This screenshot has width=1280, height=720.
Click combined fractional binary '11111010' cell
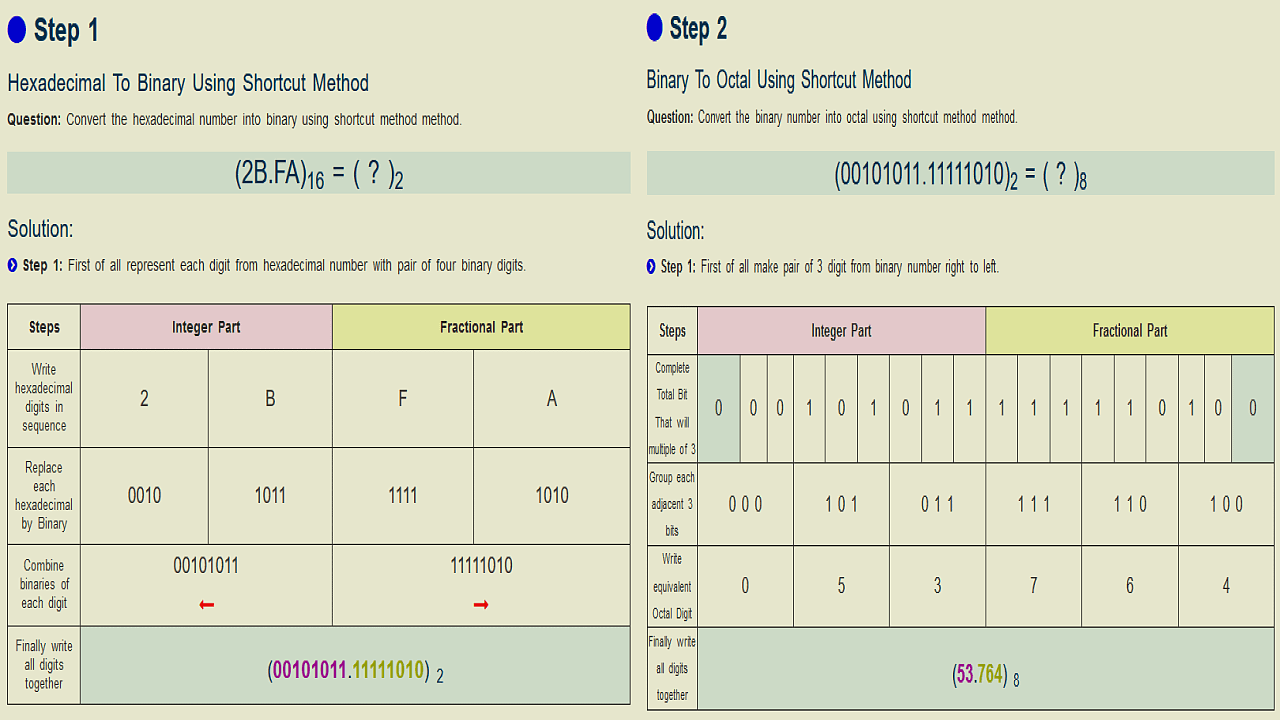coord(481,584)
